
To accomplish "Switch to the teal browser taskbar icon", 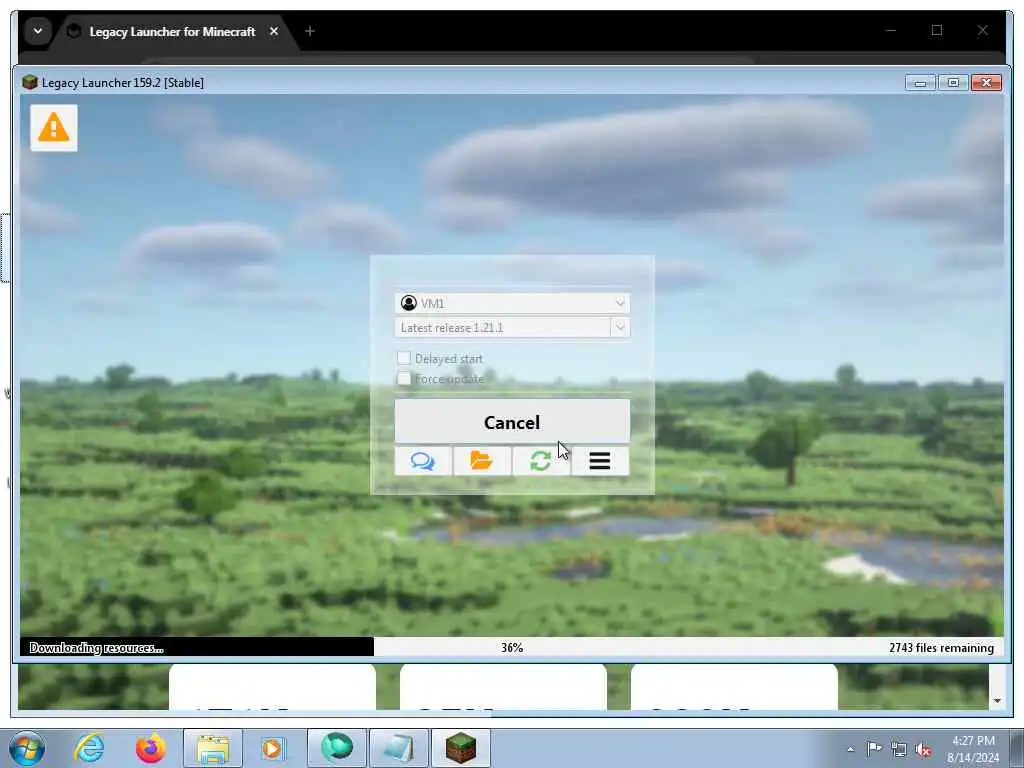I will coord(336,748).
